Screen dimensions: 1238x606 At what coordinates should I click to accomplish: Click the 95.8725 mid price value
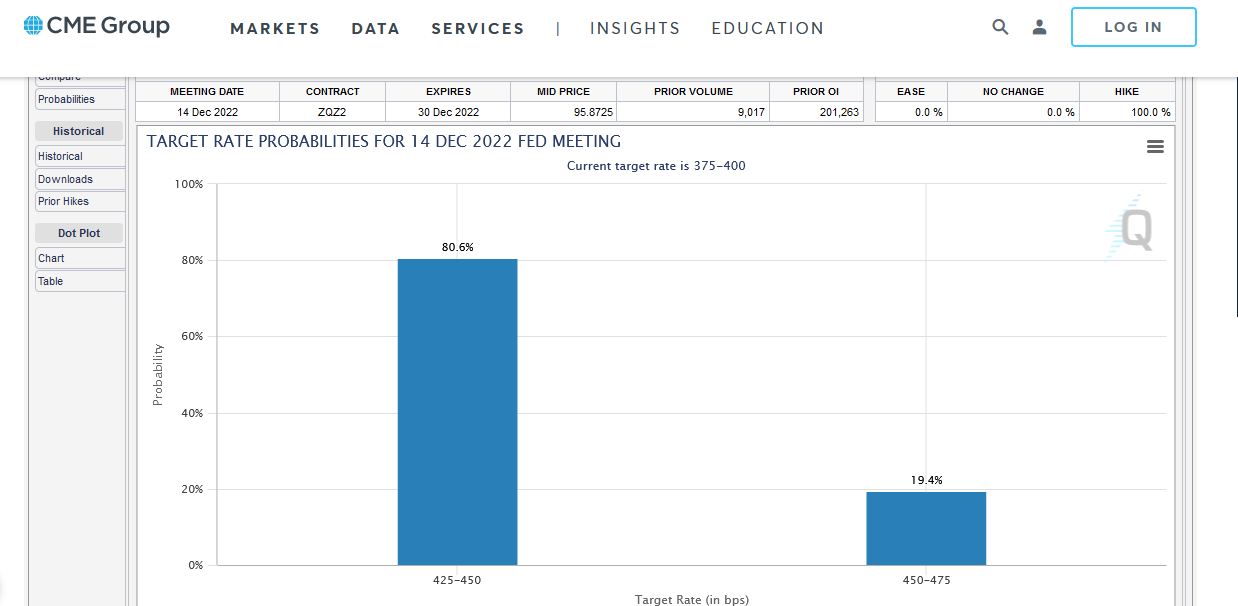pyautogui.click(x=593, y=112)
